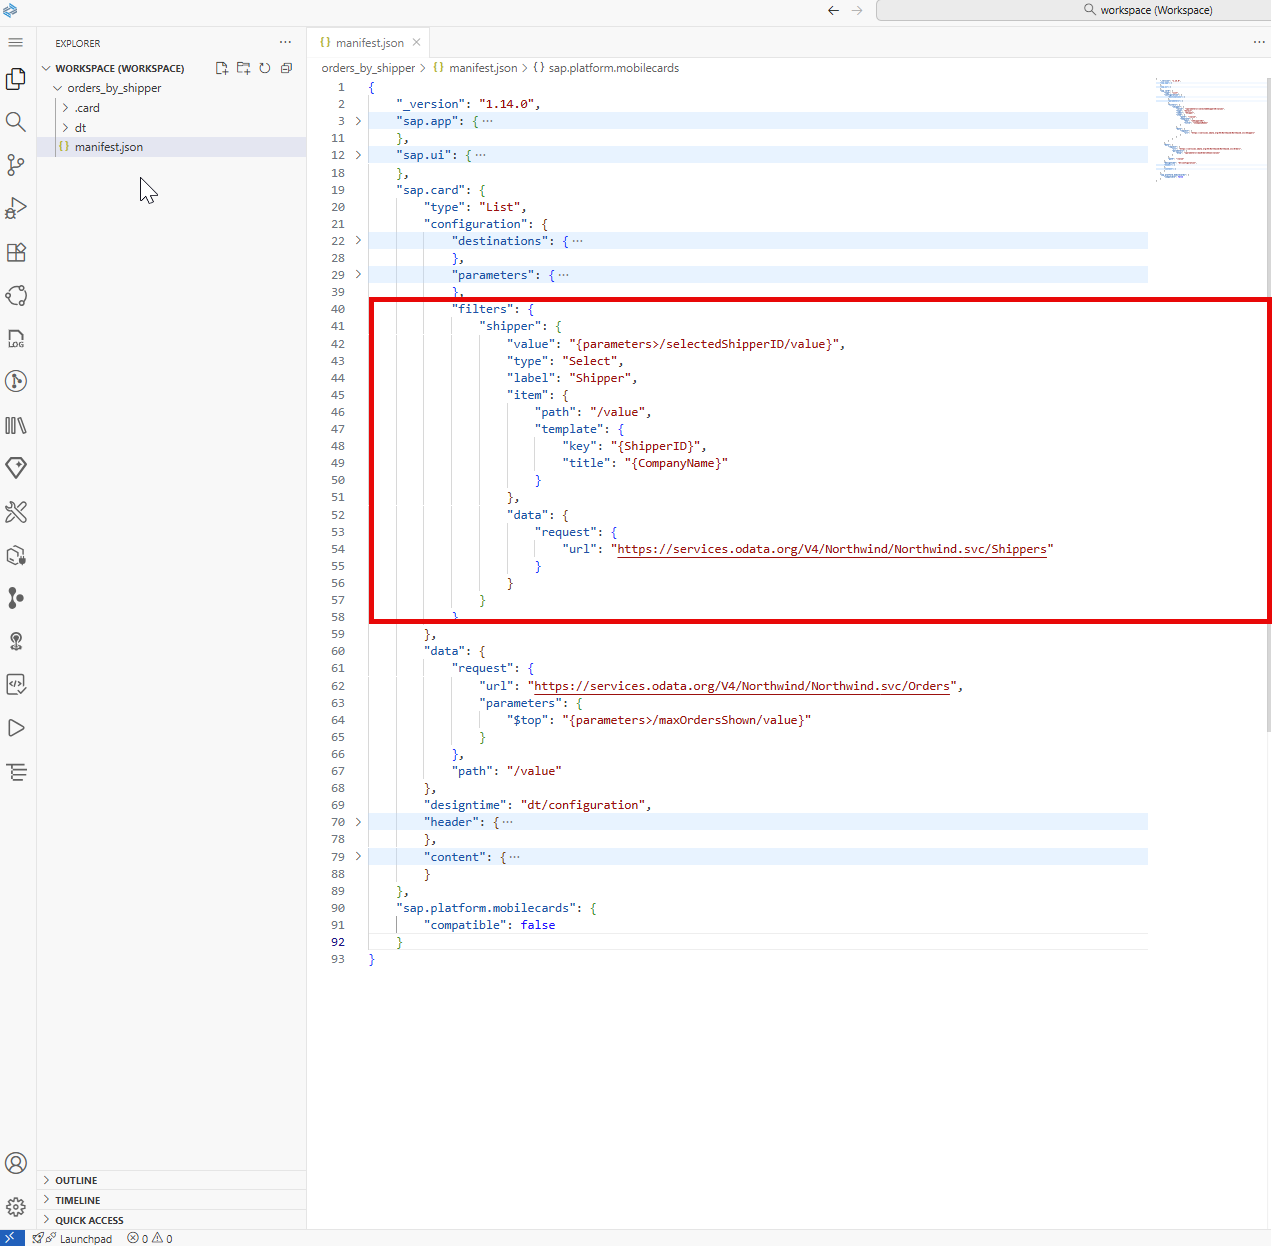
Task: Click the "_version" value "1.14.0"
Action: [x=507, y=104]
